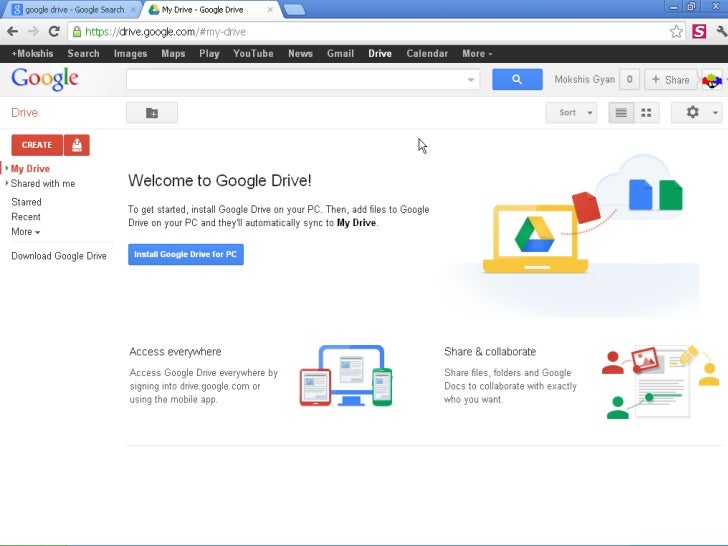This screenshot has width=728, height=546.
Task: Expand the More menu in black bar
Action: click(477, 54)
